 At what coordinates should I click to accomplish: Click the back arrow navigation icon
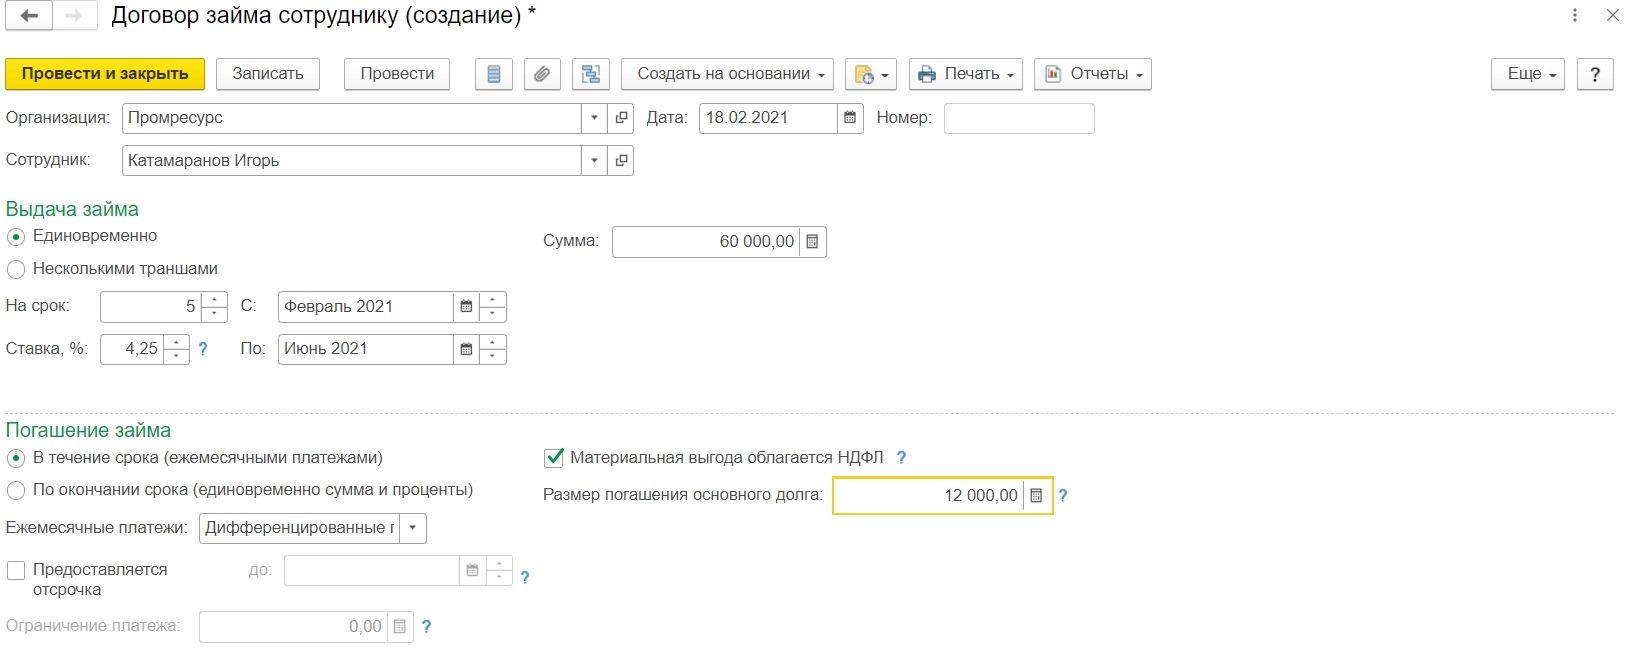coord(29,16)
